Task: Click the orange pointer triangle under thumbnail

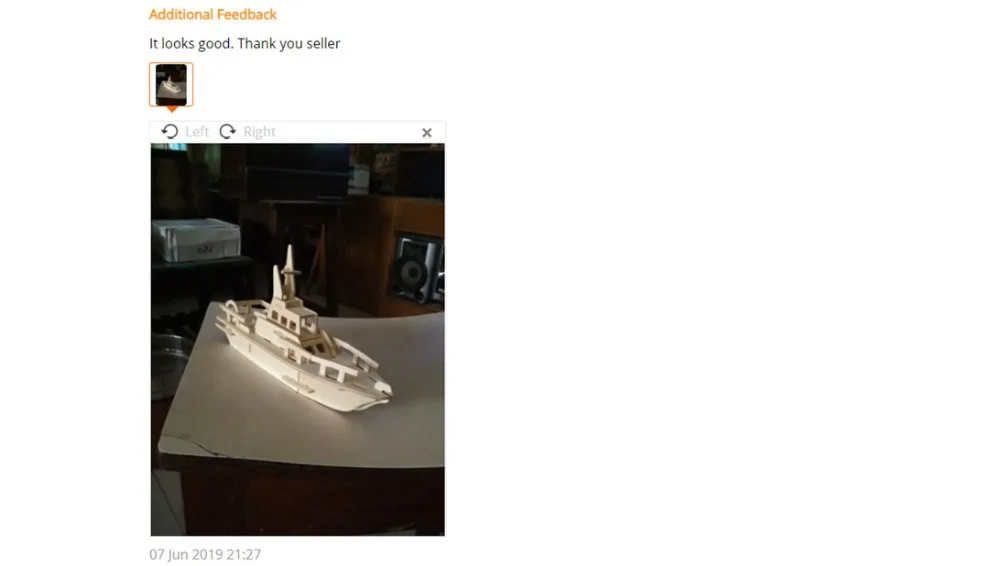Action: pos(172,109)
